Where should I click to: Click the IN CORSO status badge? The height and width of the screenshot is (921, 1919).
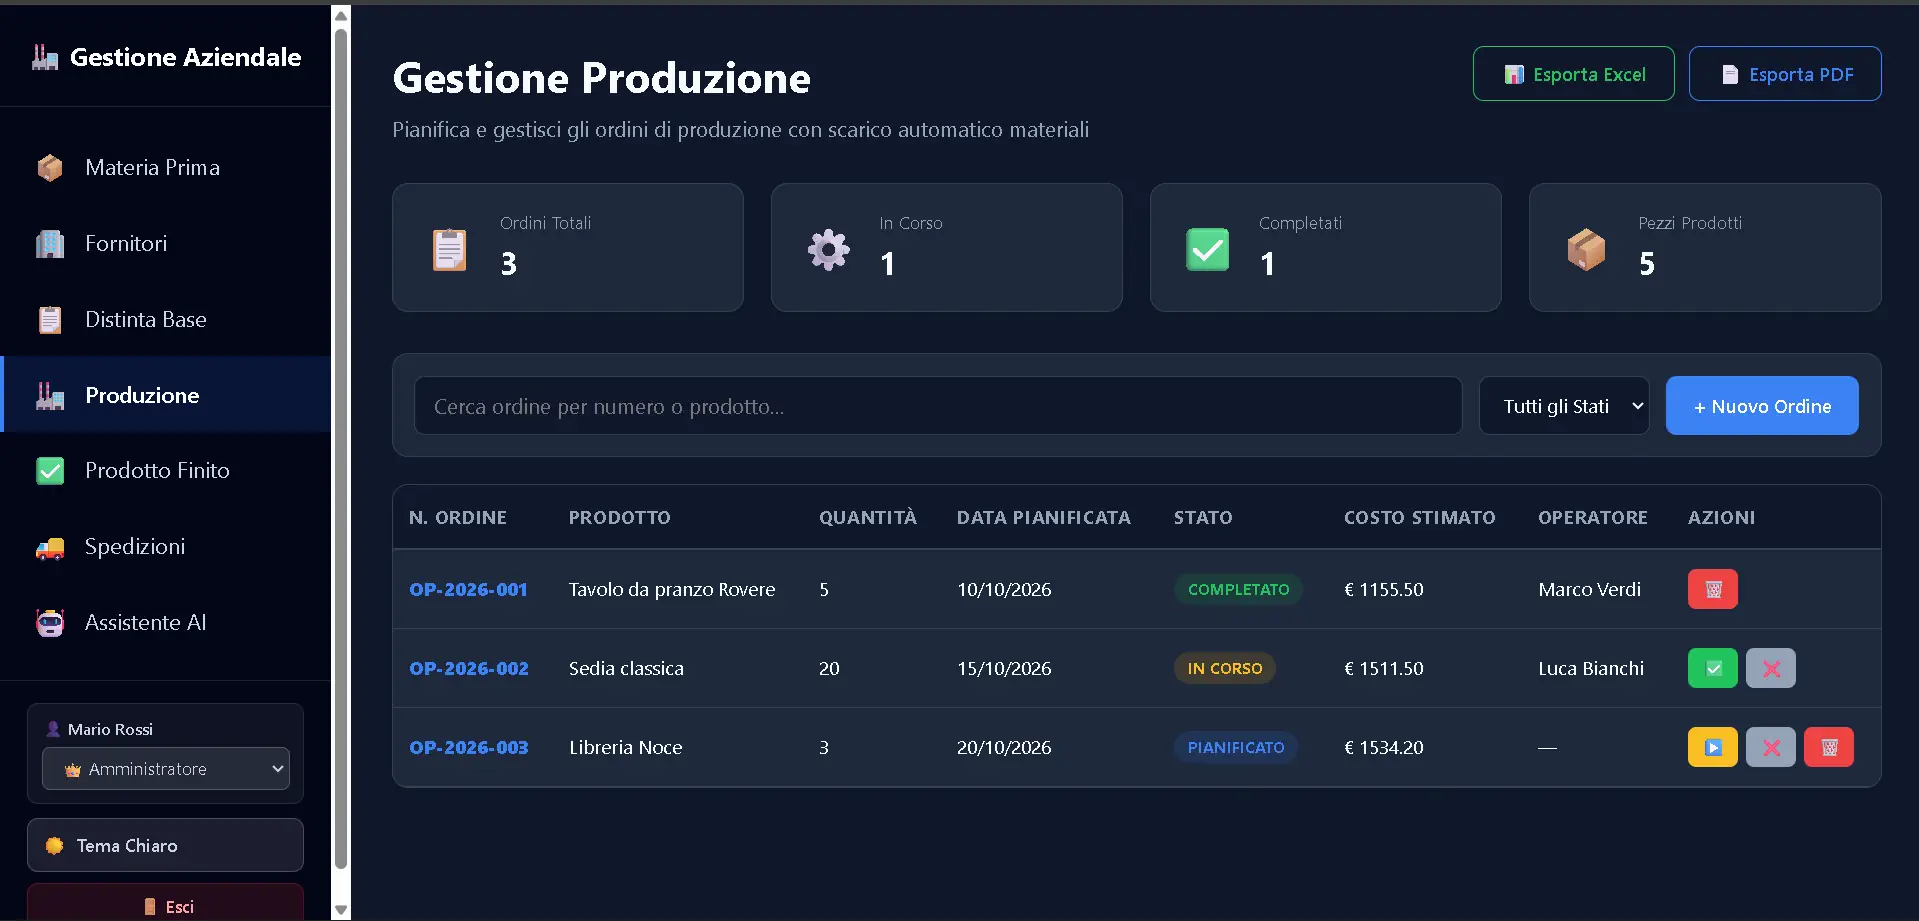tap(1224, 668)
